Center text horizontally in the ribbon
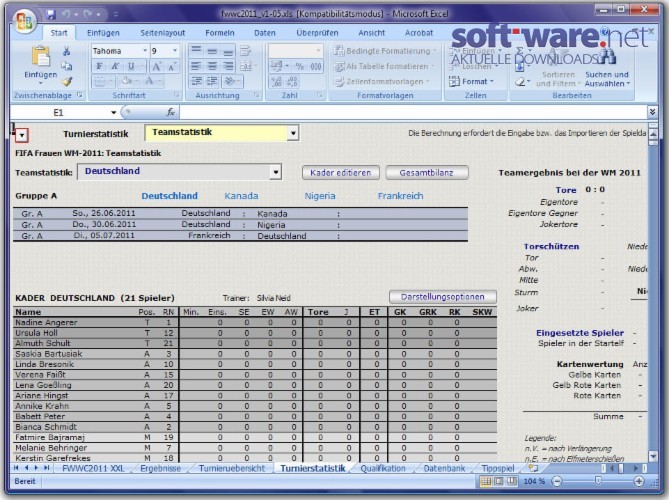Image resolution: width=669 pixels, height=500 pixels. click(212, 66)
